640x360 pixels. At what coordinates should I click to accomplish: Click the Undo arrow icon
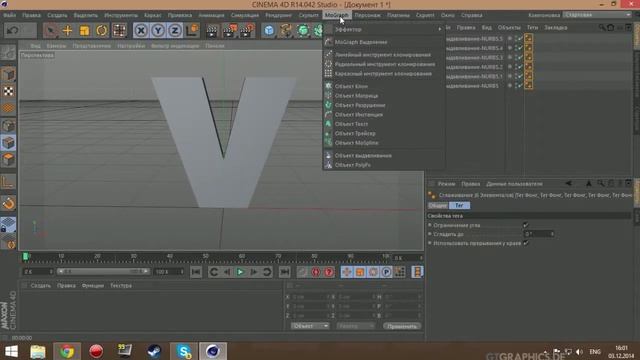13,31
